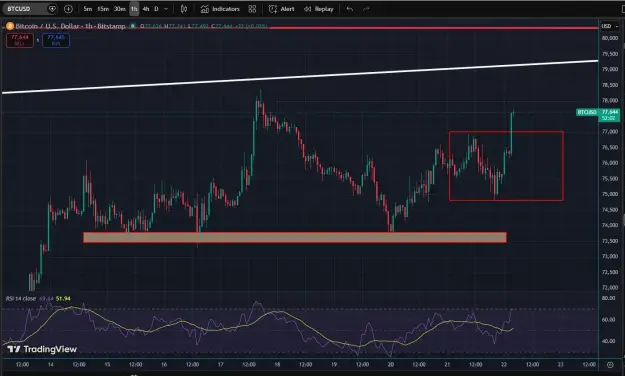
Task: Click the plus compare symbol icon
Action: pos(68,9)
